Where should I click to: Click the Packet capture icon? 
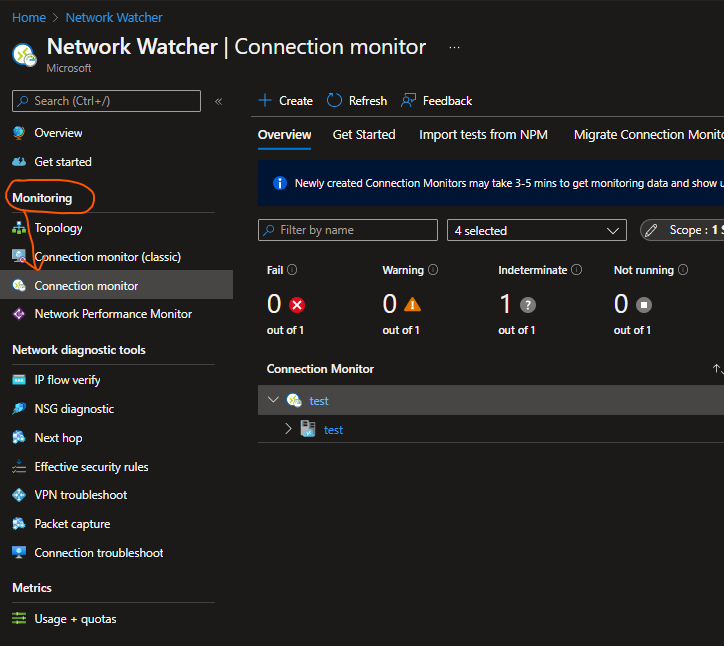19,524
